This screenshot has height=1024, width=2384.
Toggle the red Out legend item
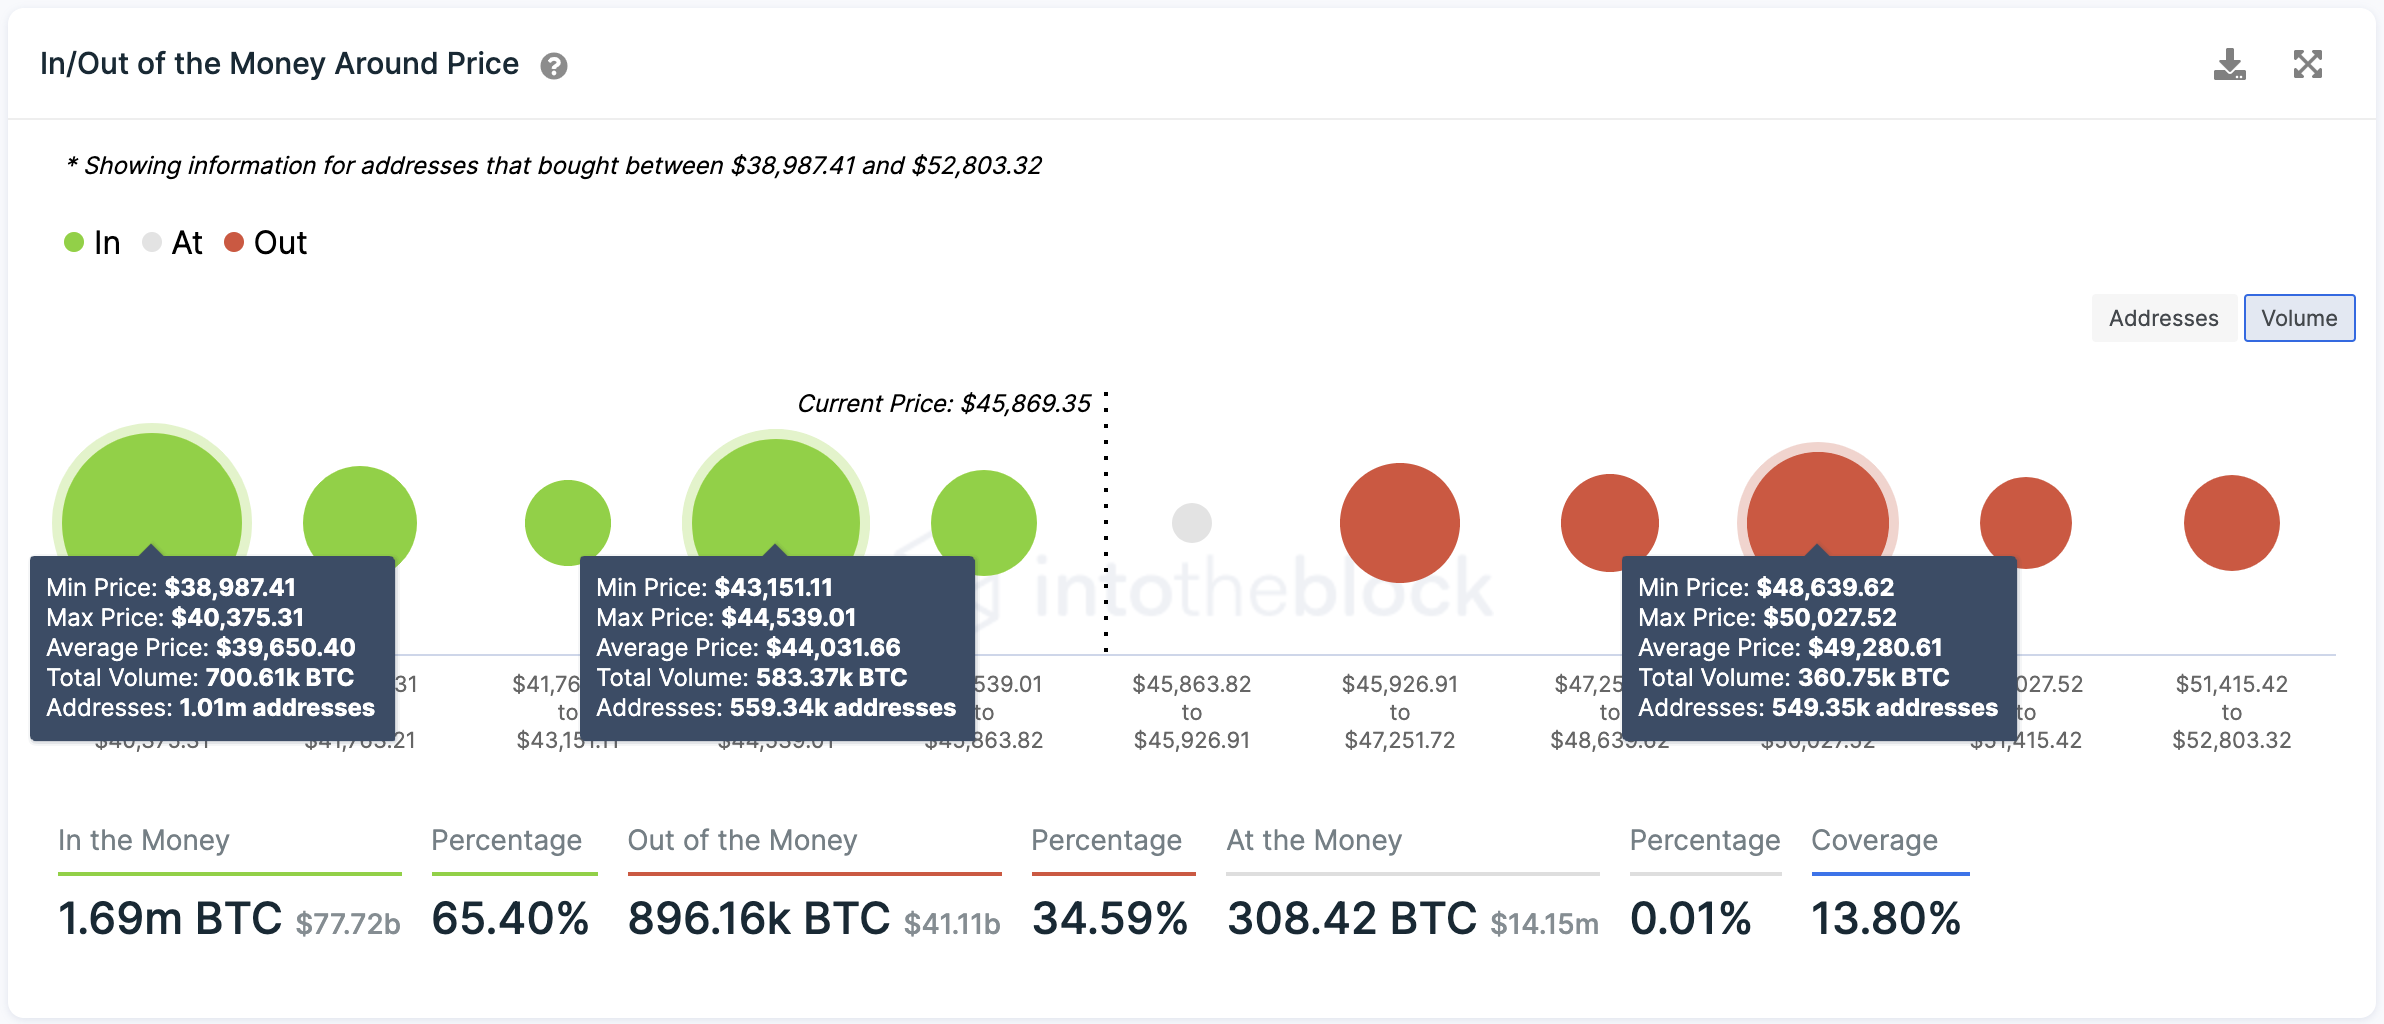(x=266, y=243)
